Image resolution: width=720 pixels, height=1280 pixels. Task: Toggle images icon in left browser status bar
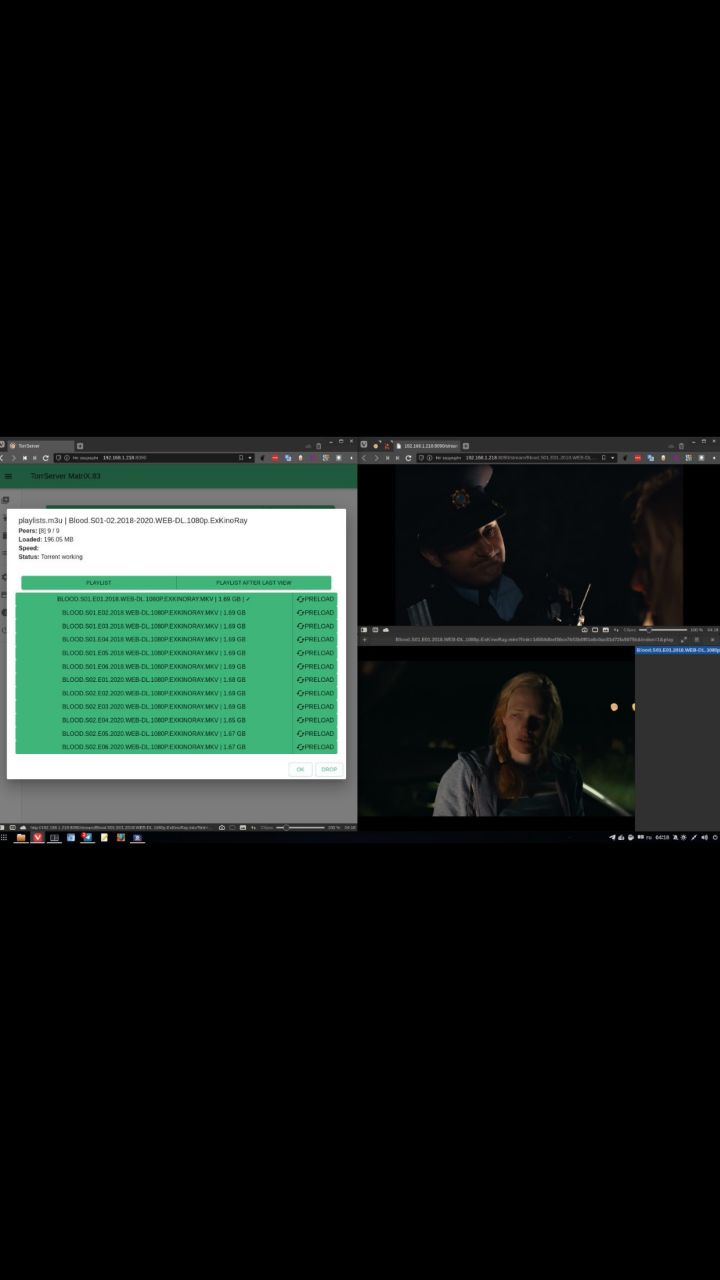(243, 827)
